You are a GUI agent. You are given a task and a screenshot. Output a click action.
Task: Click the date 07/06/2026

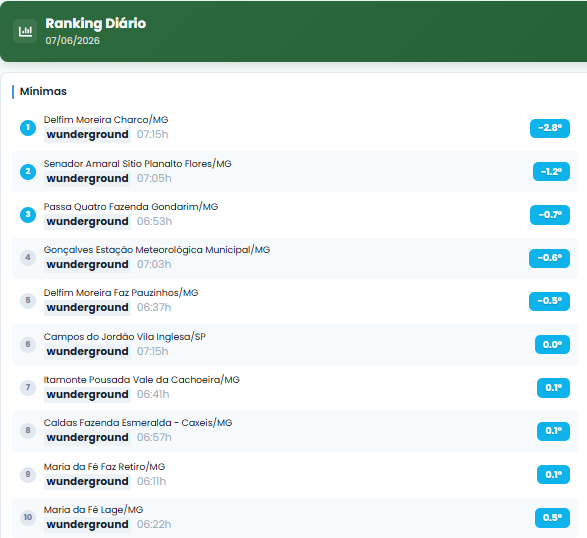point(73,40)
